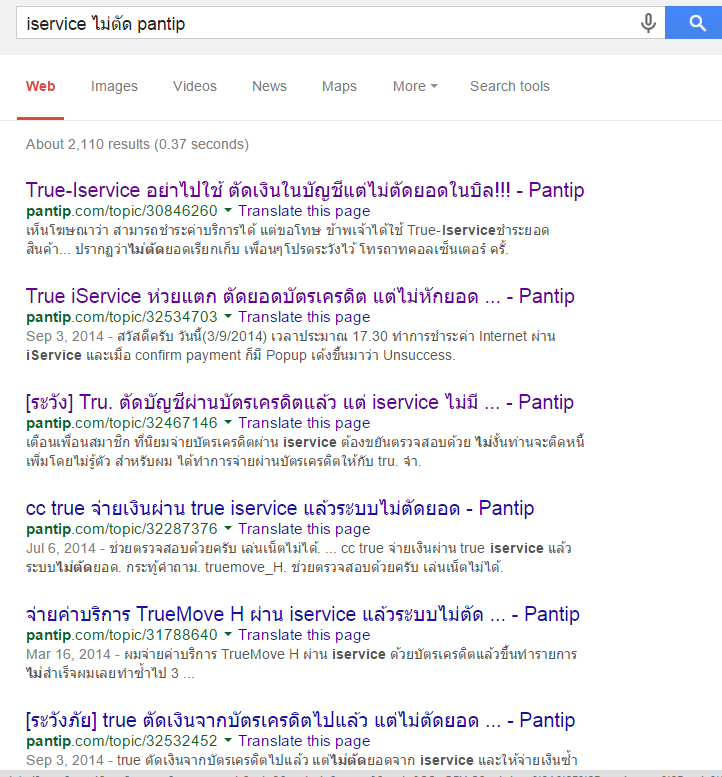This screenshot has height=777, width=722.
Task: Click the snippet starting Mar 16, 2014
Action: 301,664
